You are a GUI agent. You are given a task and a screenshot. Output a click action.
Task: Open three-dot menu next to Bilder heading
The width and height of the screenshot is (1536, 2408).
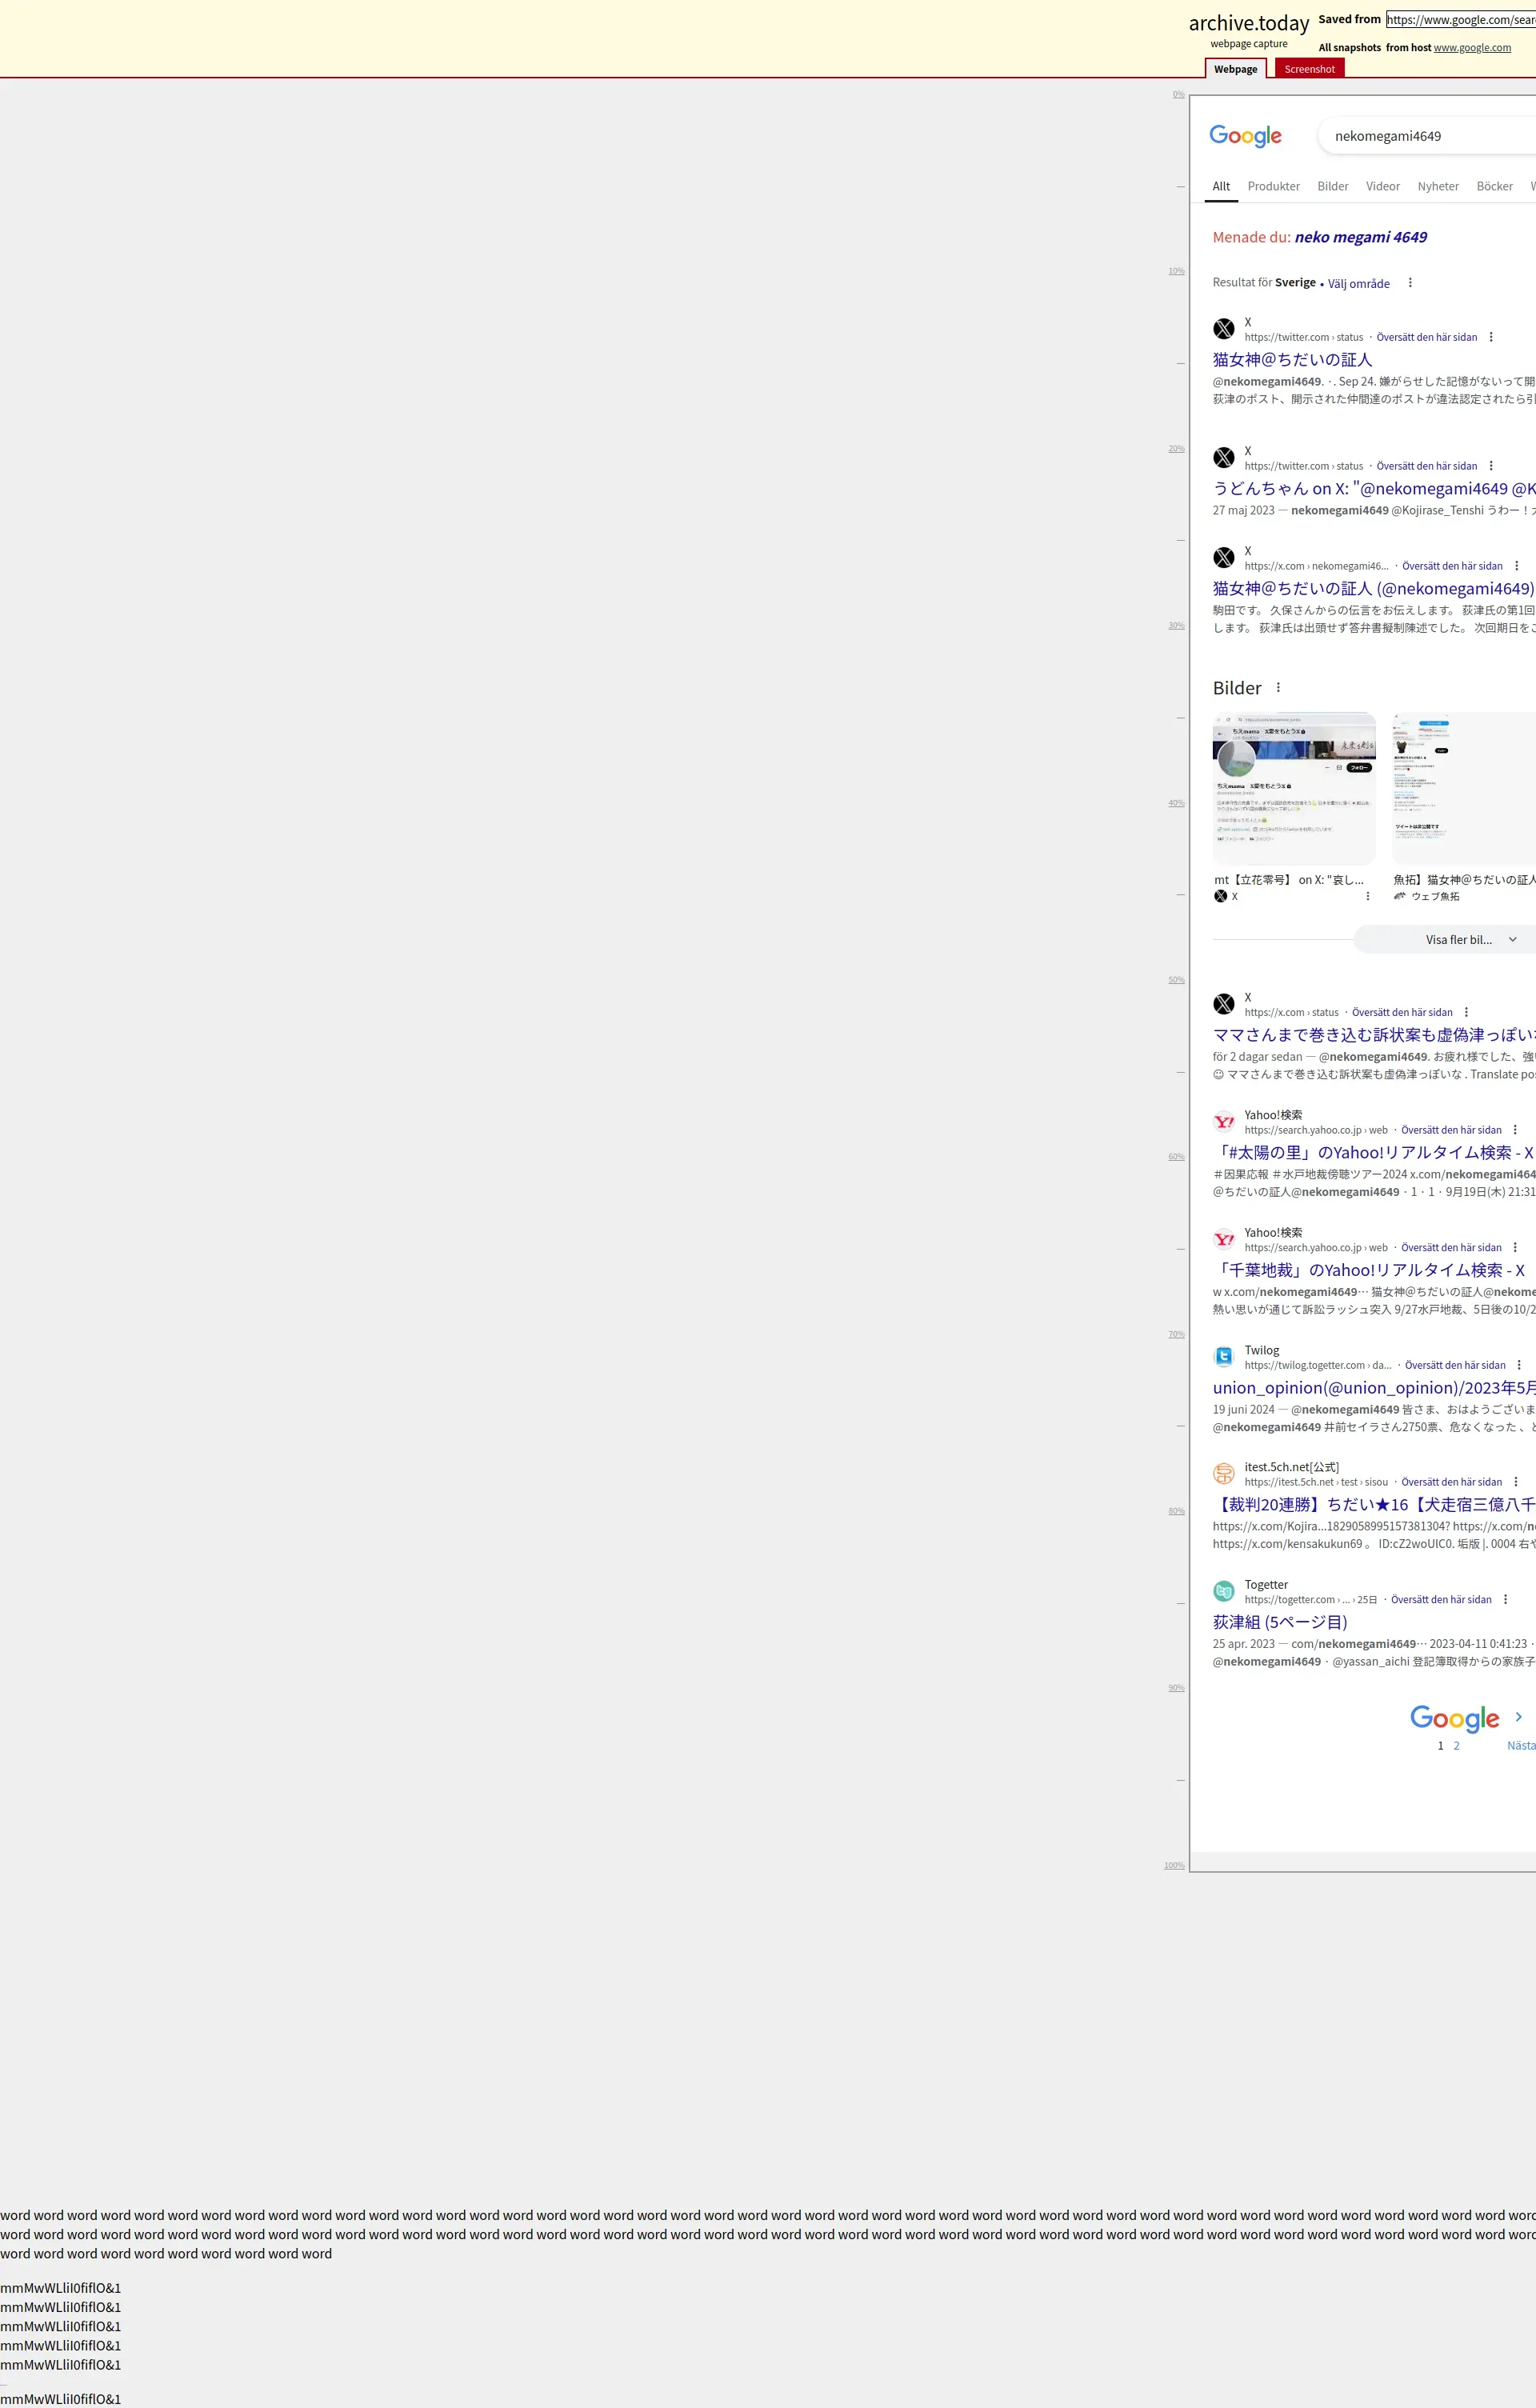[1278, 688]
